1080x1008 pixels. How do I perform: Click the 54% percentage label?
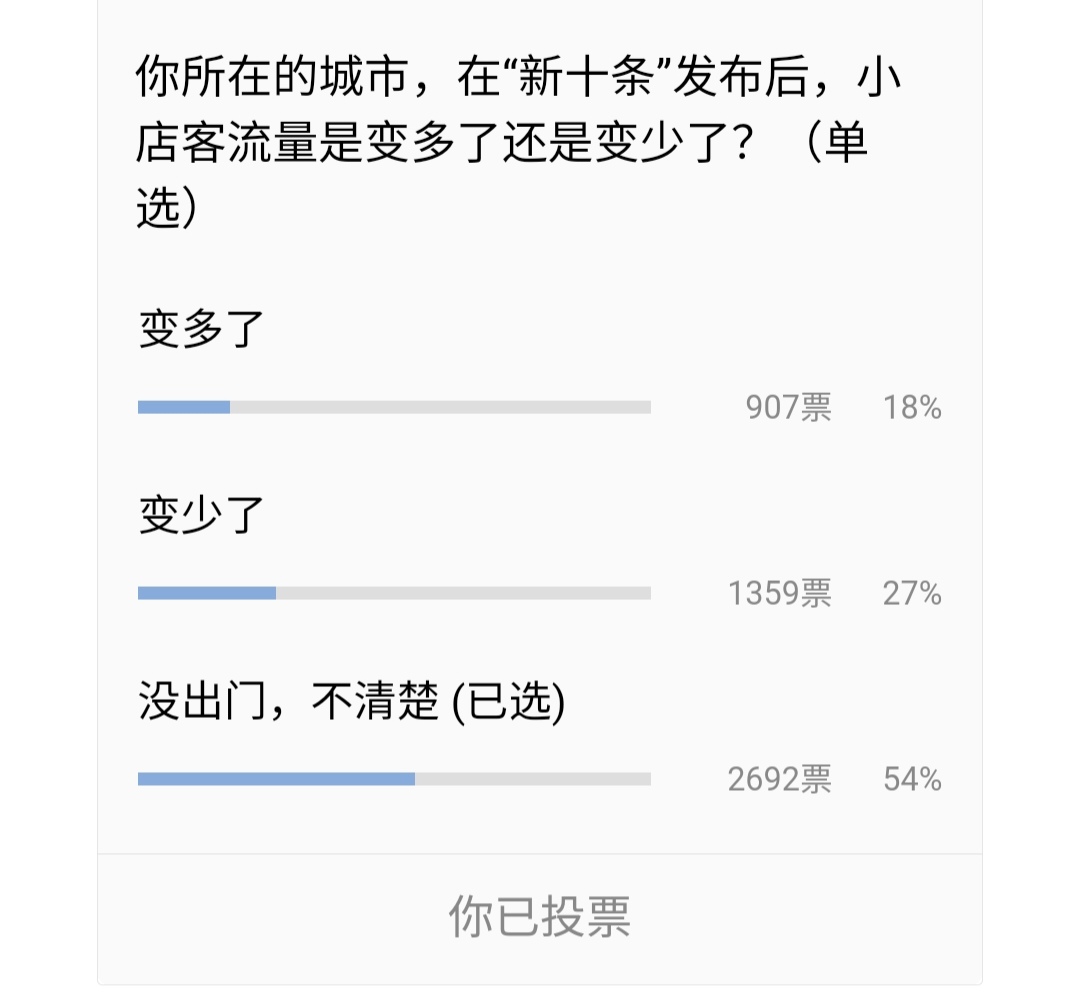click(x=912, y=778)
